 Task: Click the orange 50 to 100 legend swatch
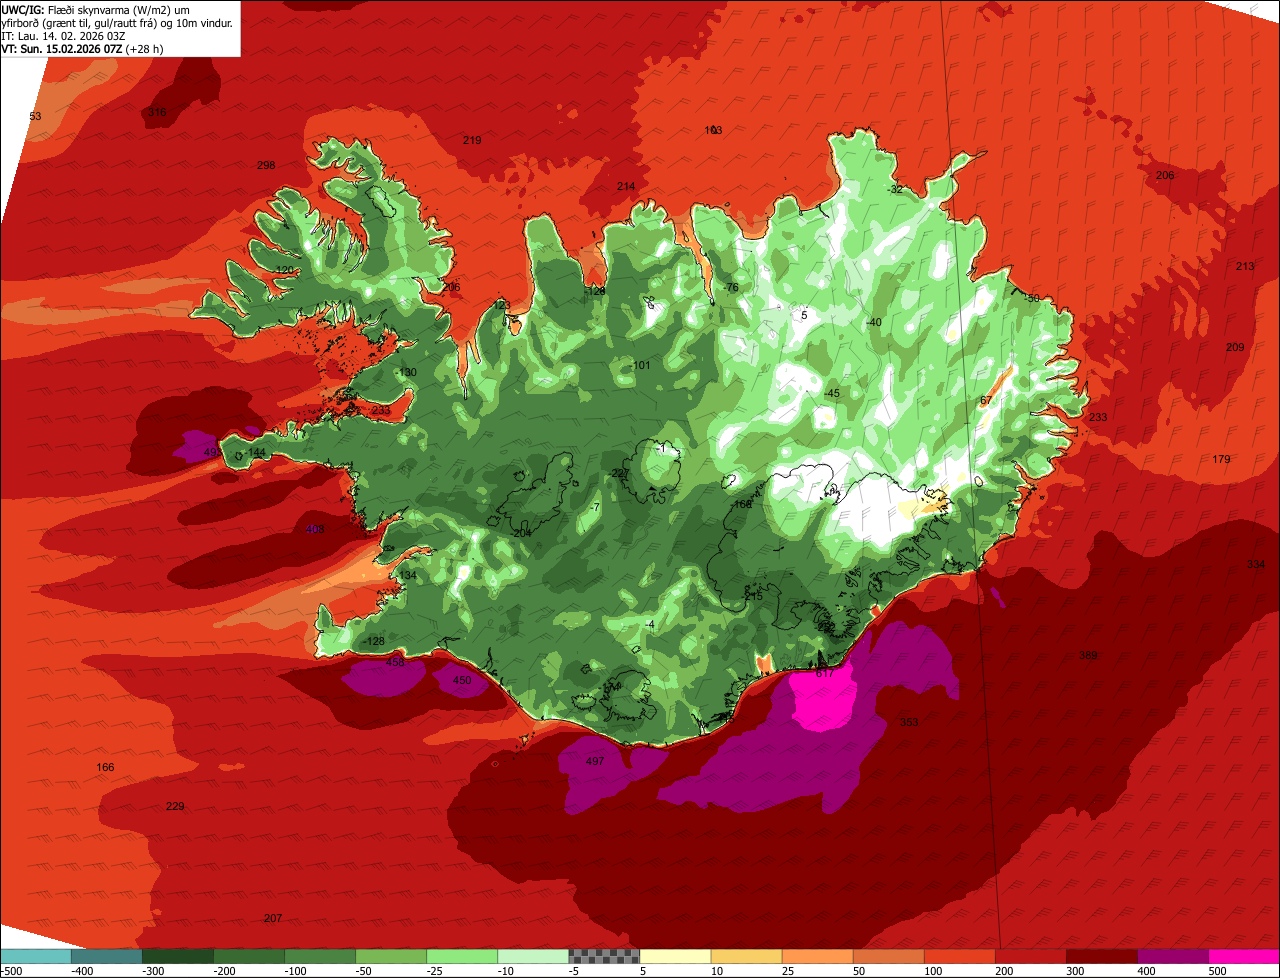[x=887, y=956]
